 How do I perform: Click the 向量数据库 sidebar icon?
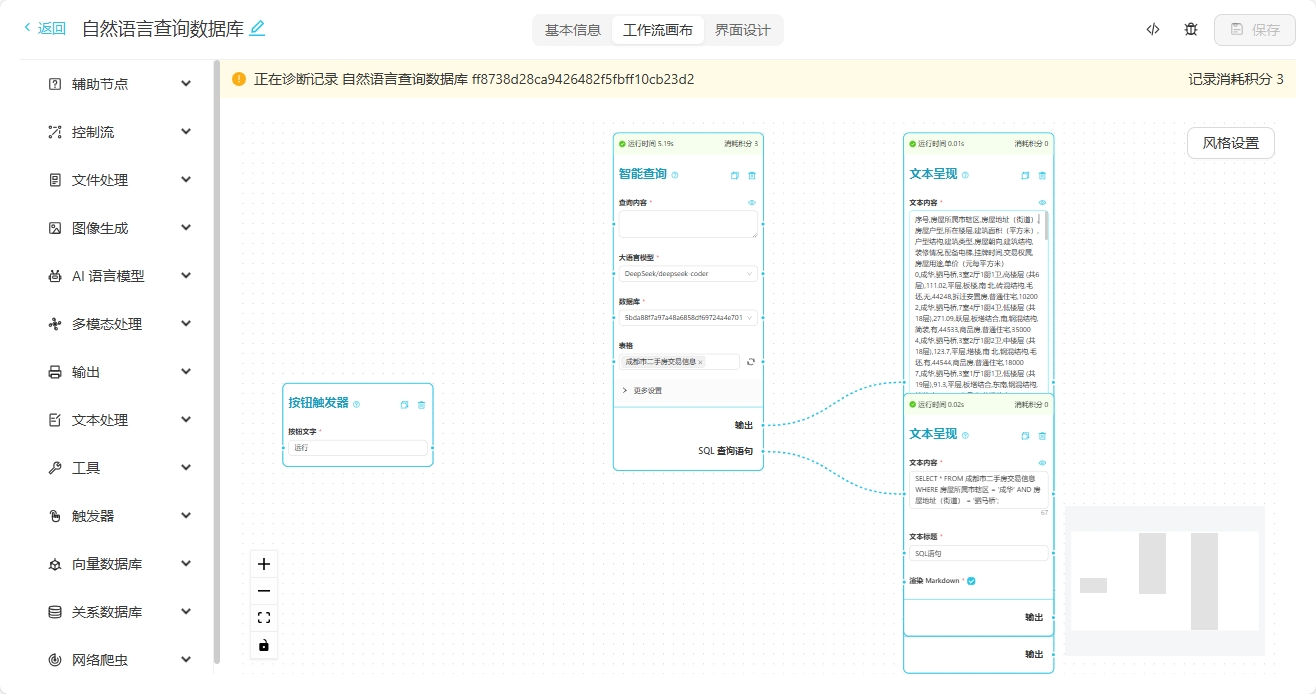55,564
